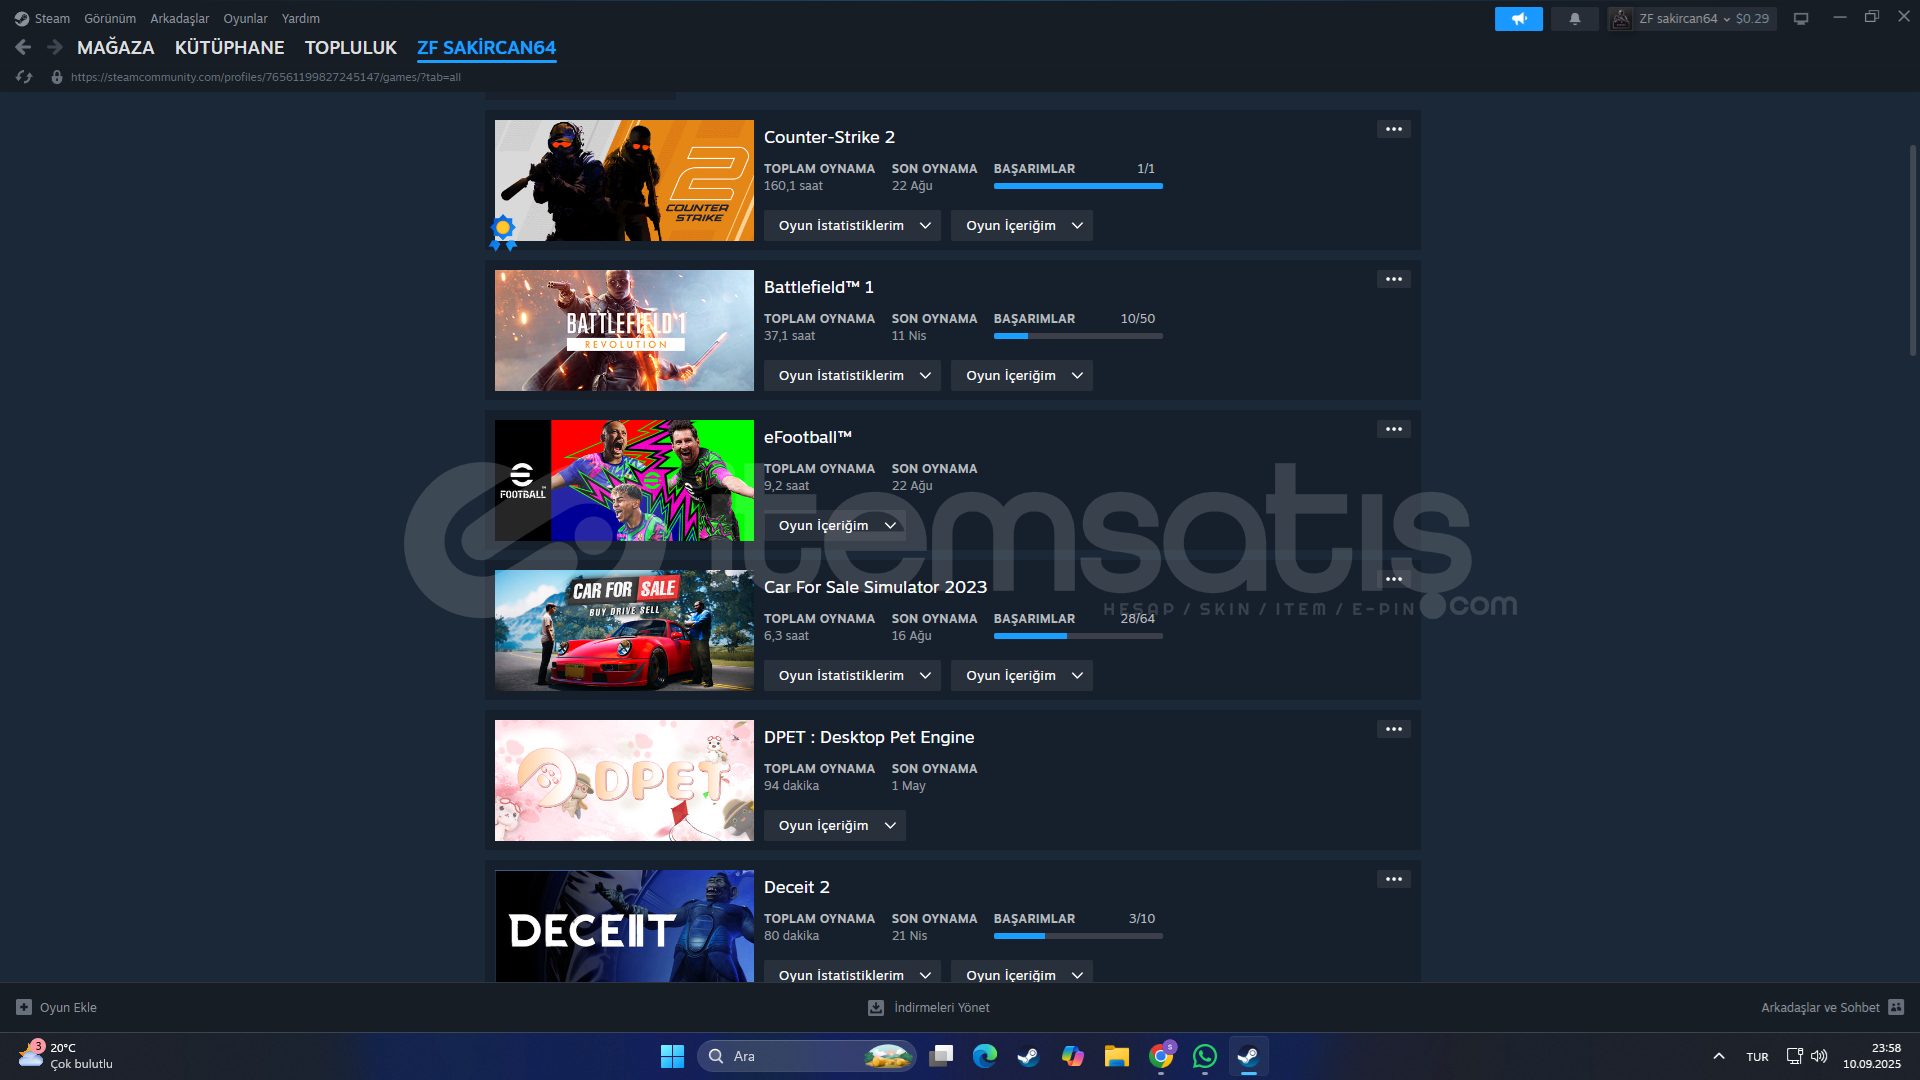Expand DPET Oyun İçeriğim dropdown
Image resolution: width=1920 pixels, height=1080 pixels.
point(835,825)
